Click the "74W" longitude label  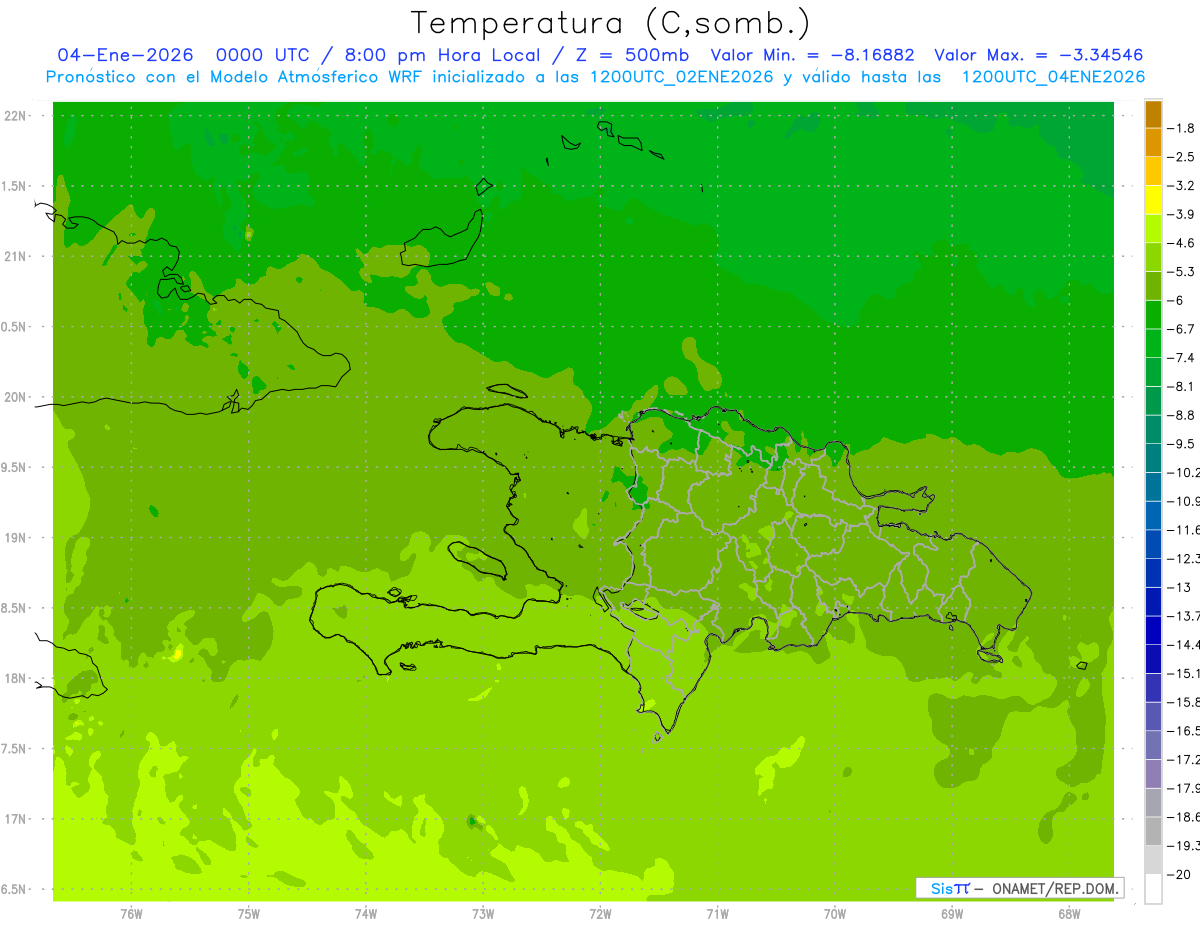(x=366, y=913)
